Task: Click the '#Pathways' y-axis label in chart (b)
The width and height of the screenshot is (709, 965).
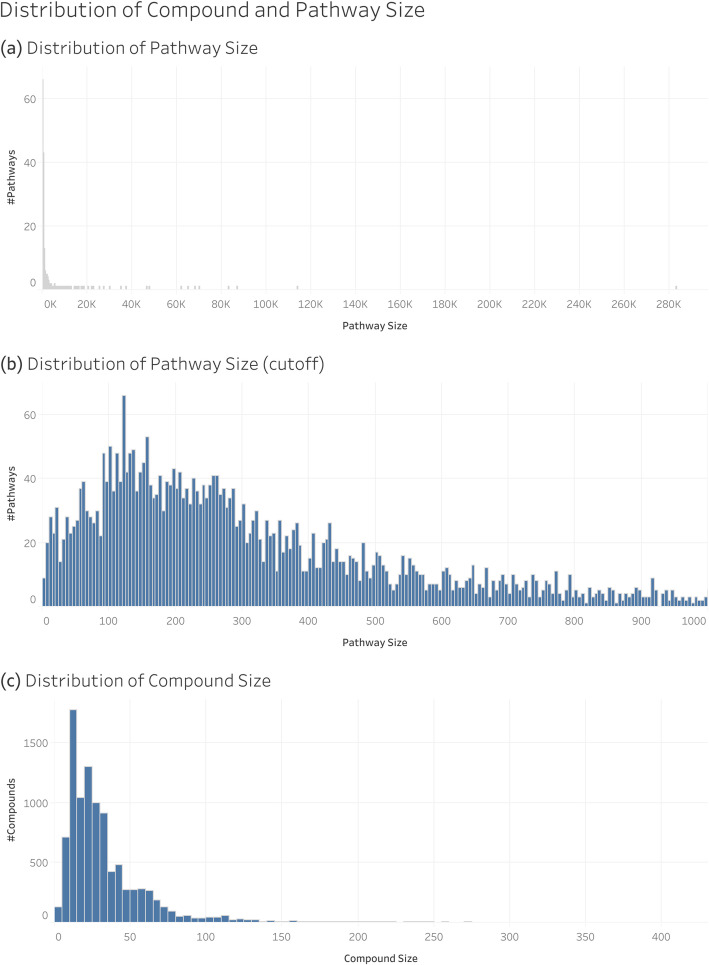Action: [11, 494]
